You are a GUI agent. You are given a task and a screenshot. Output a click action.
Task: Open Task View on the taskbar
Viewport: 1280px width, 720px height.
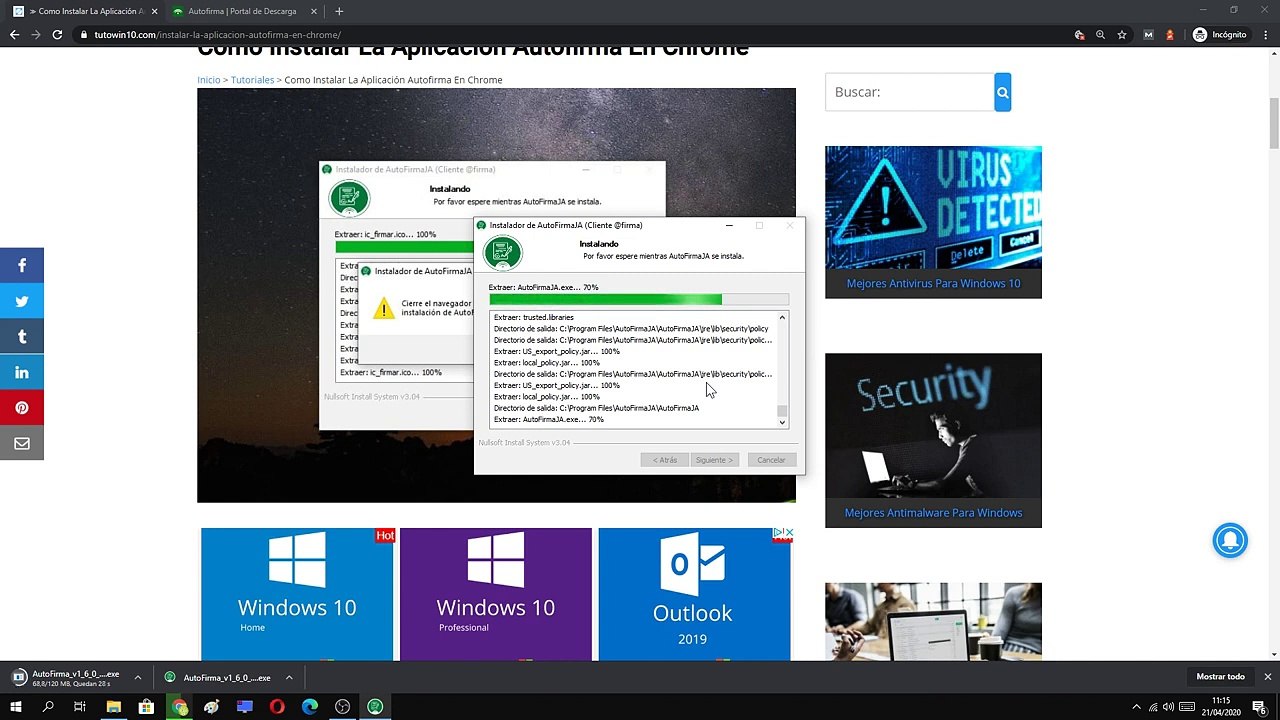coord(80,707)
